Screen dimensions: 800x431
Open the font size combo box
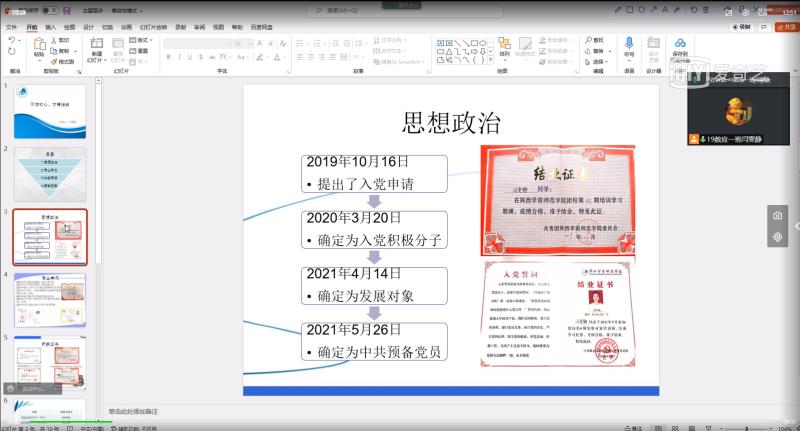(243, 44)
